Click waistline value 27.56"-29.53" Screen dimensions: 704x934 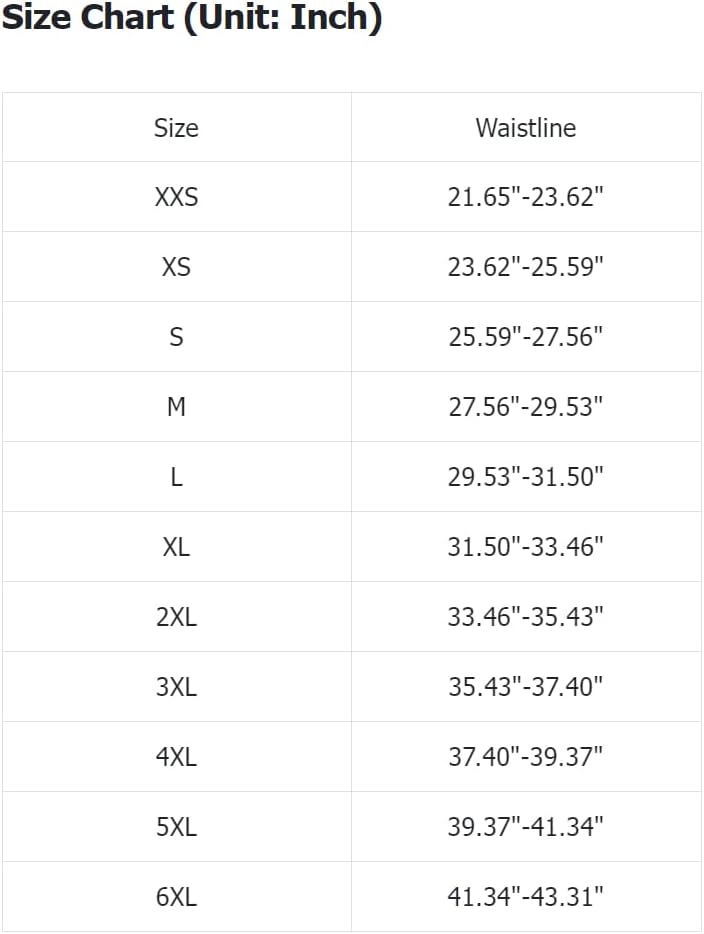click(x=526, y=407)
